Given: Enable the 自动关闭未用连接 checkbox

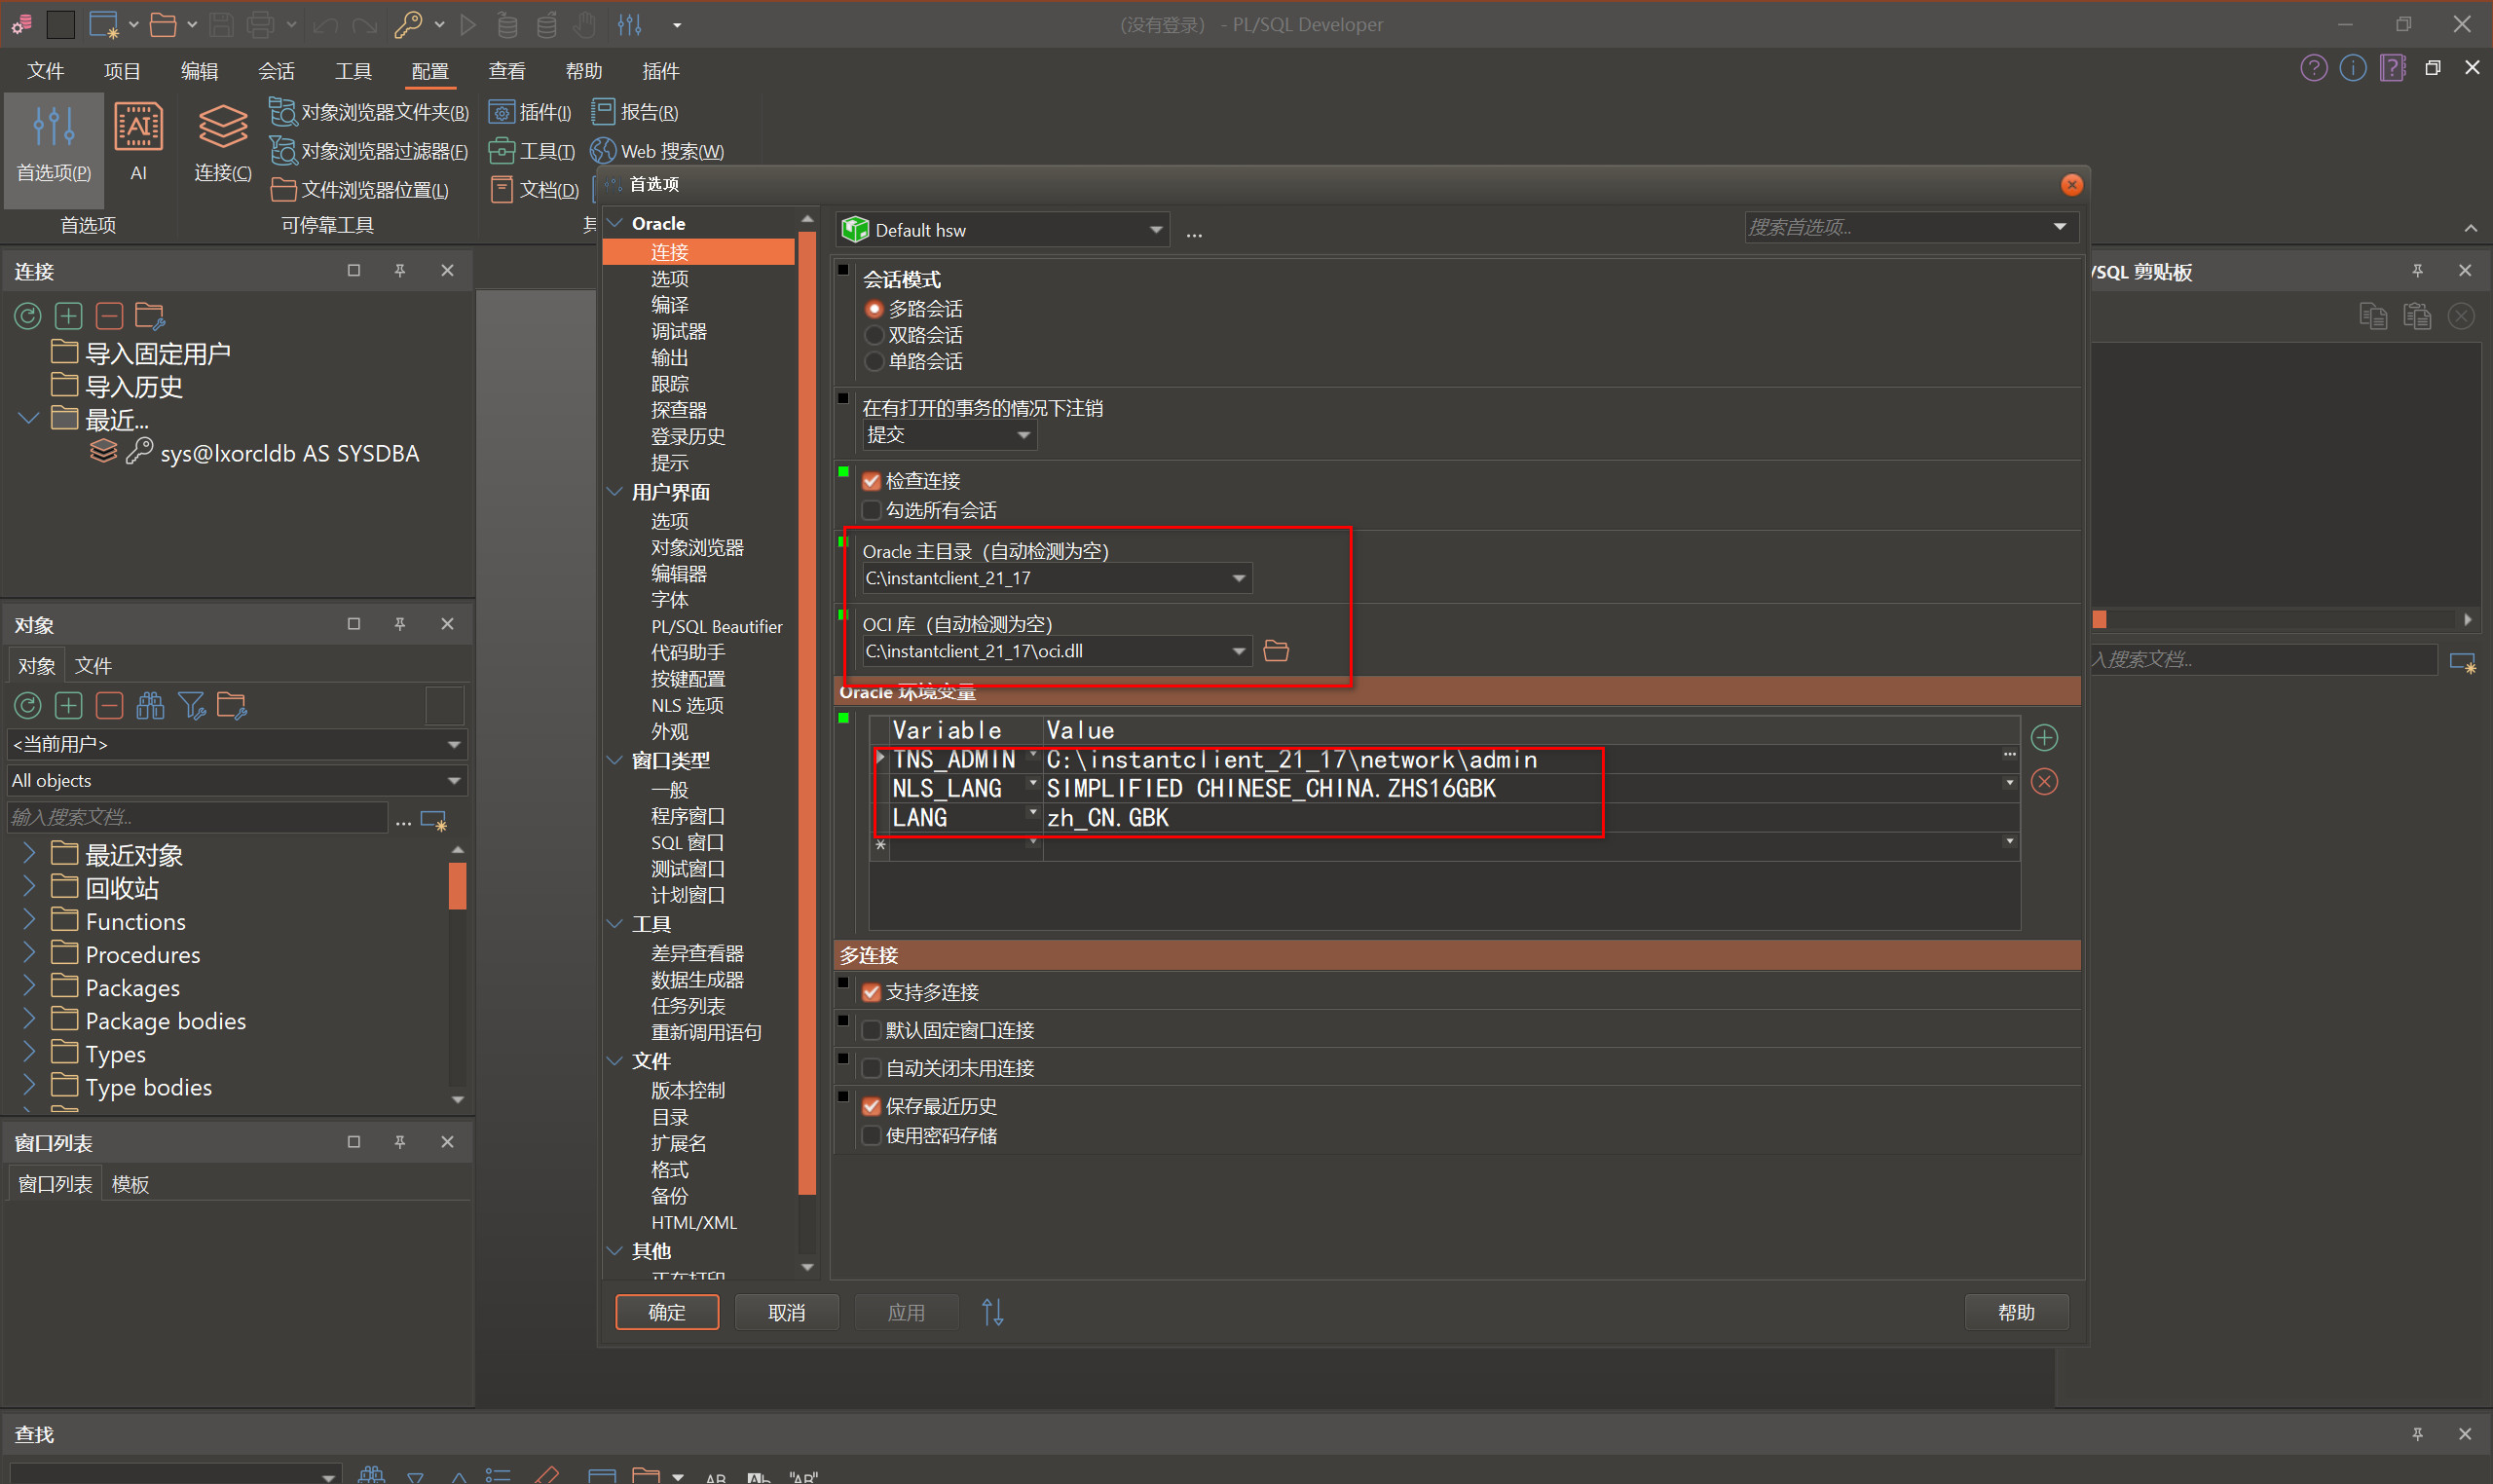Looking at the screenshot, I should 871,1068.
